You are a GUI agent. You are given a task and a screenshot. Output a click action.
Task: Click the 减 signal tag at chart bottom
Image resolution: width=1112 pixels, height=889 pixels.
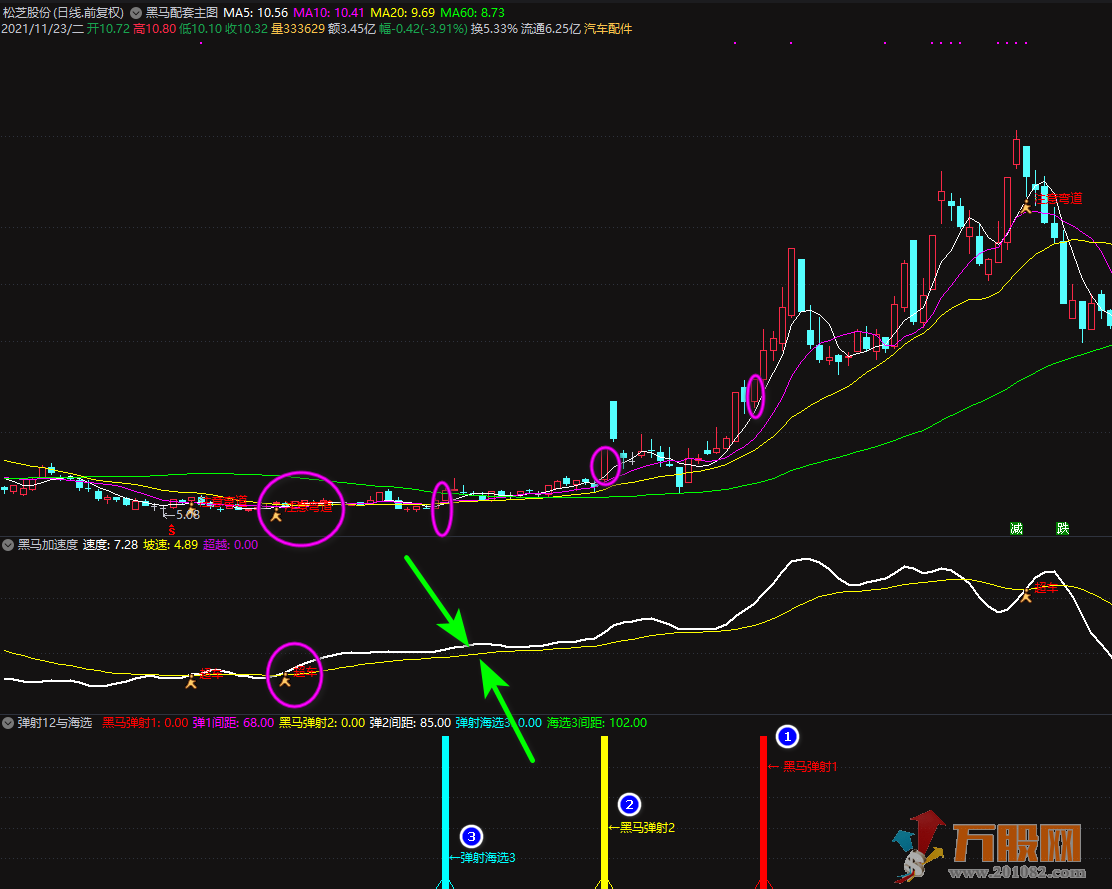(1016, 528)
